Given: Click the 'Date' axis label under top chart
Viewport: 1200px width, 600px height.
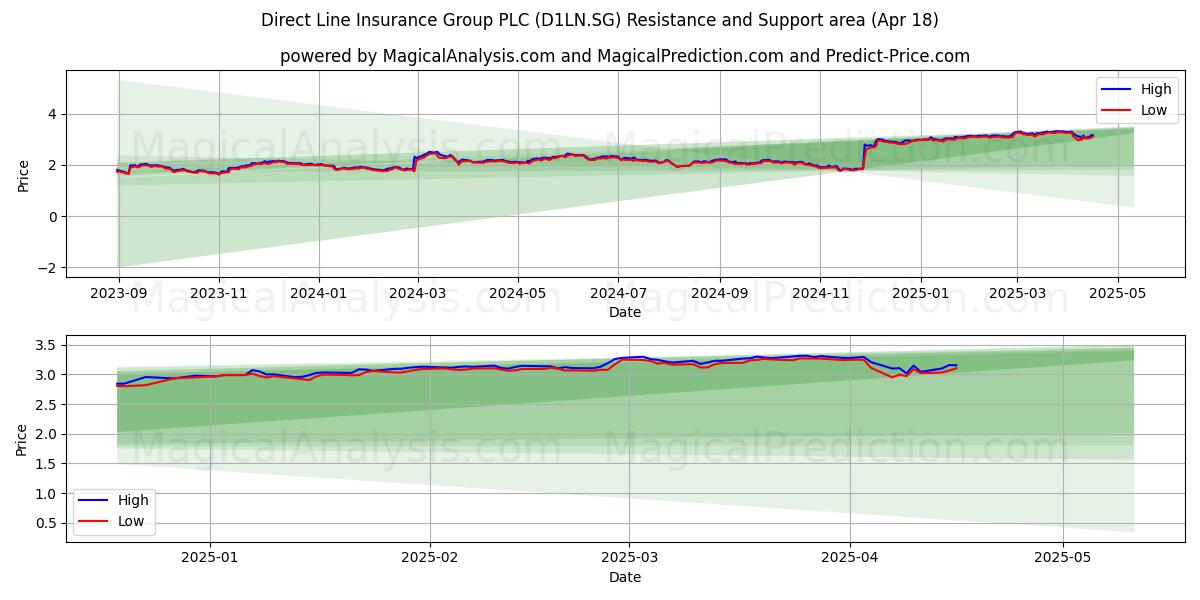Looking at the screenshot, I should (625, 312).
